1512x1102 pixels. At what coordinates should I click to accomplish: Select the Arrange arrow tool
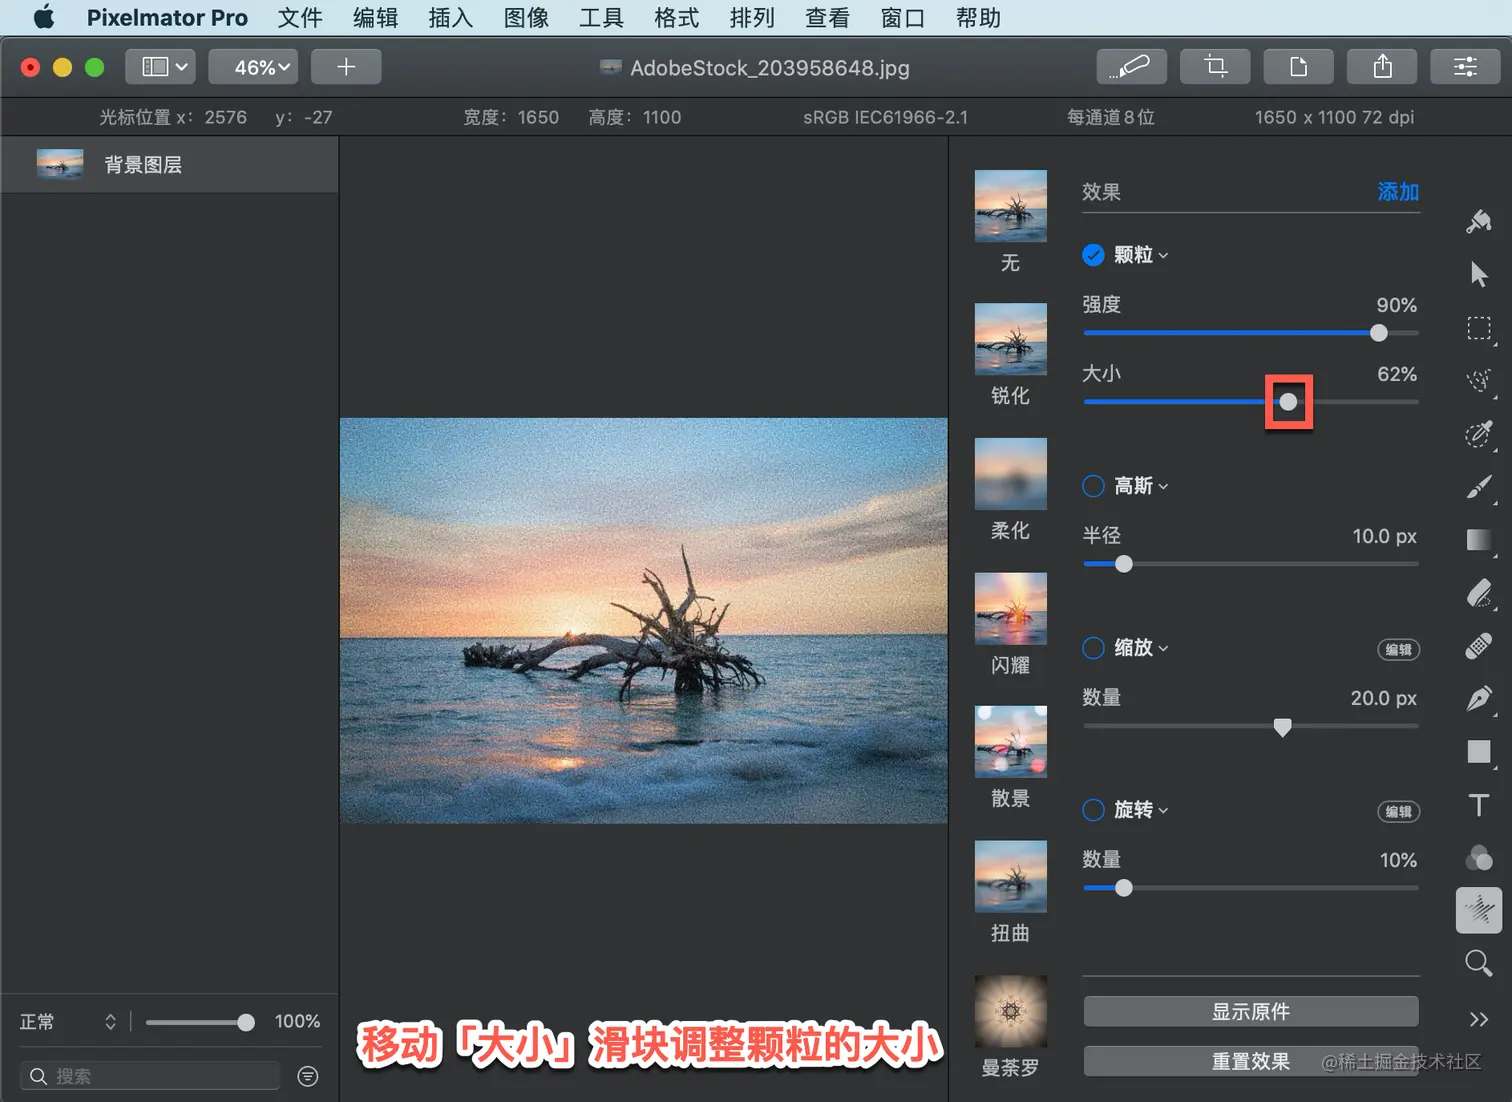click(x=1479, y=274)
